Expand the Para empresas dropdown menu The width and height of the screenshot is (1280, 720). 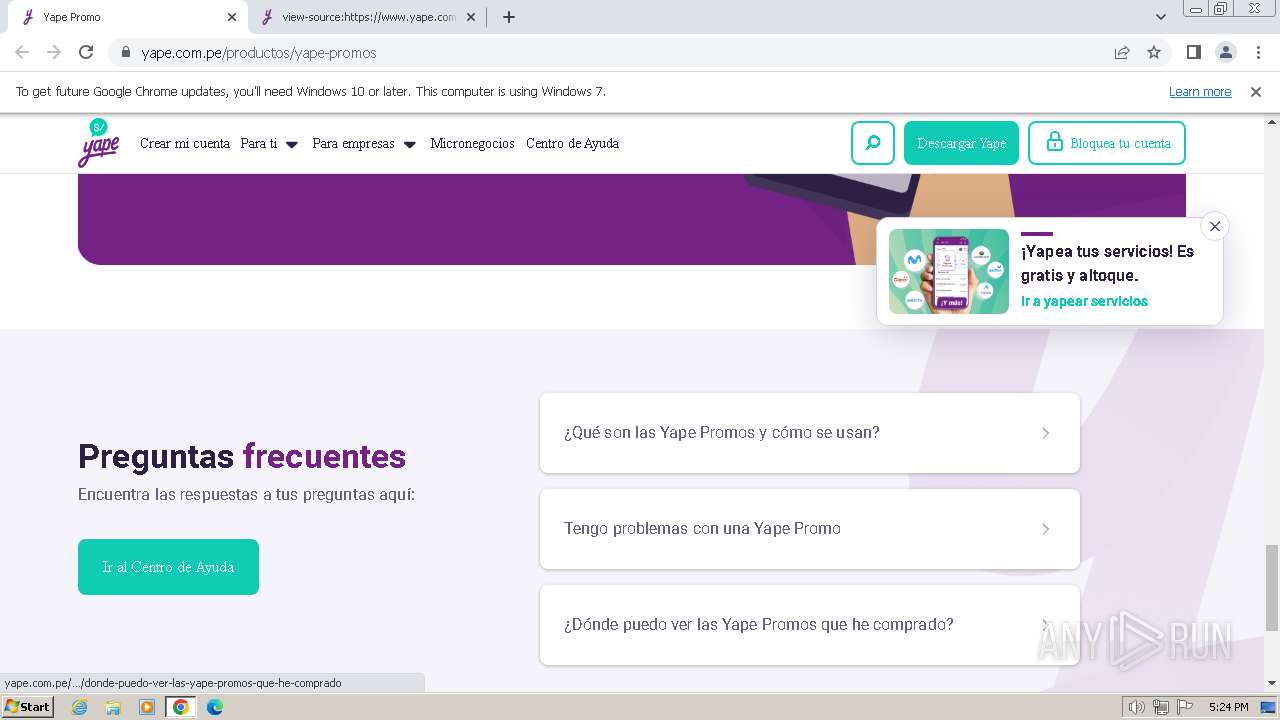(x=364, y=143)
